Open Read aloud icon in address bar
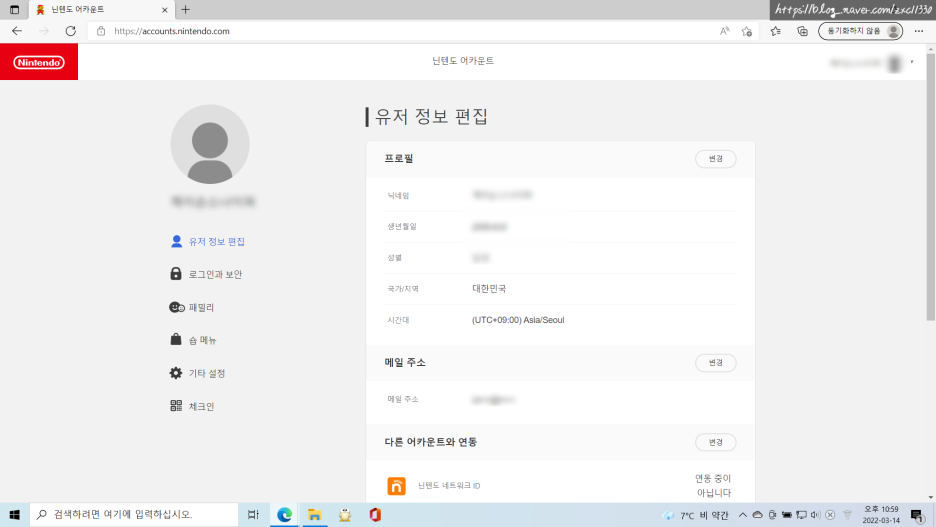 click(724, 31)
